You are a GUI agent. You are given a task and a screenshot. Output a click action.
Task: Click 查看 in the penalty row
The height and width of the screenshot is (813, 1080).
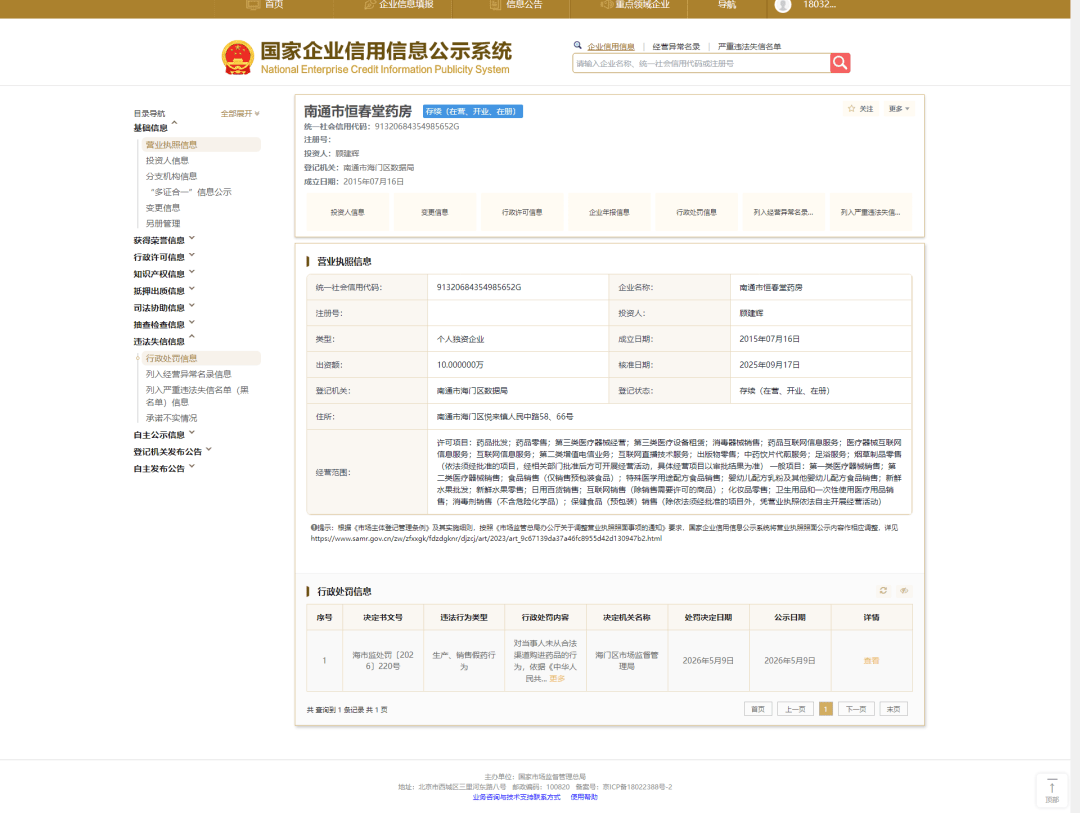point(871,661)
